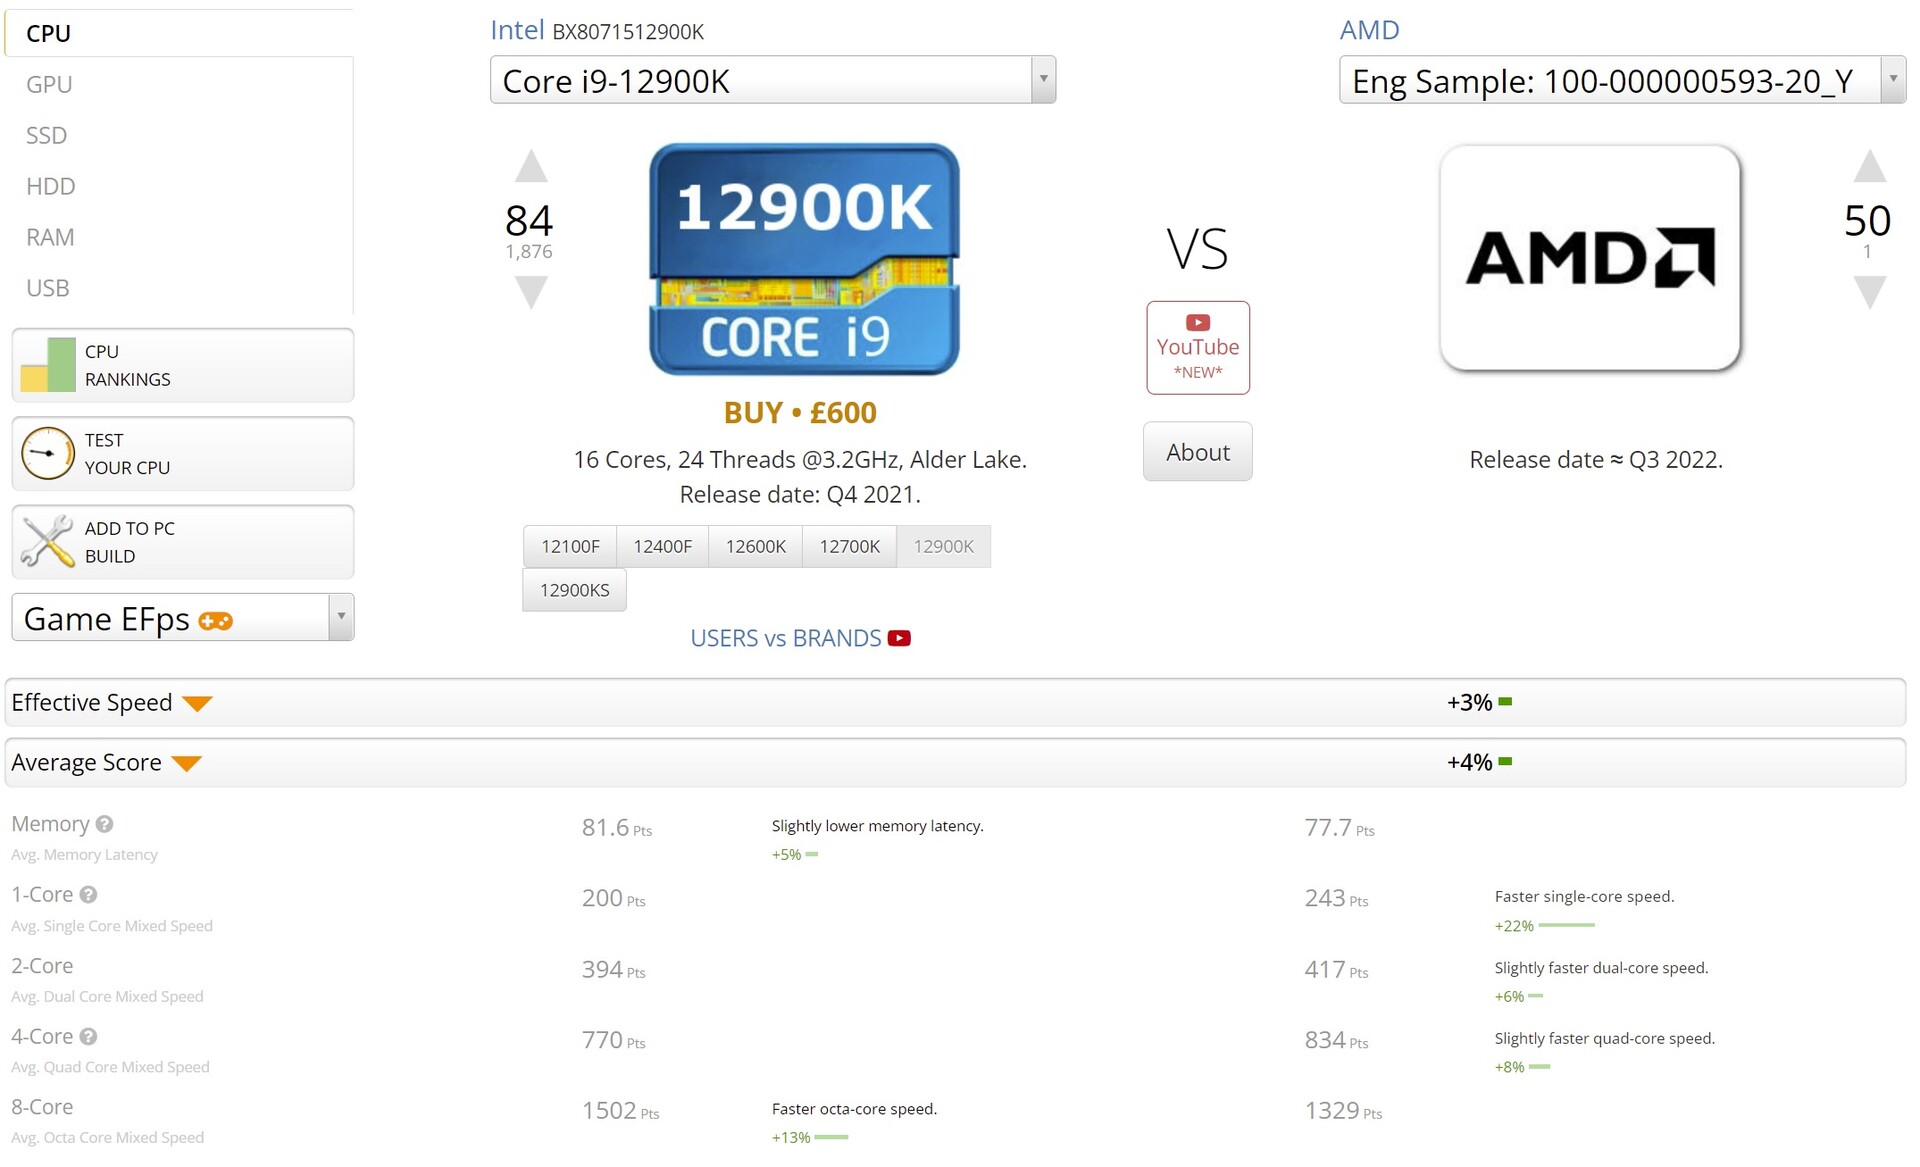
Task: Click the GPU sidebar navigation icon
Action: pyautogui.click(x=48, y=84)
